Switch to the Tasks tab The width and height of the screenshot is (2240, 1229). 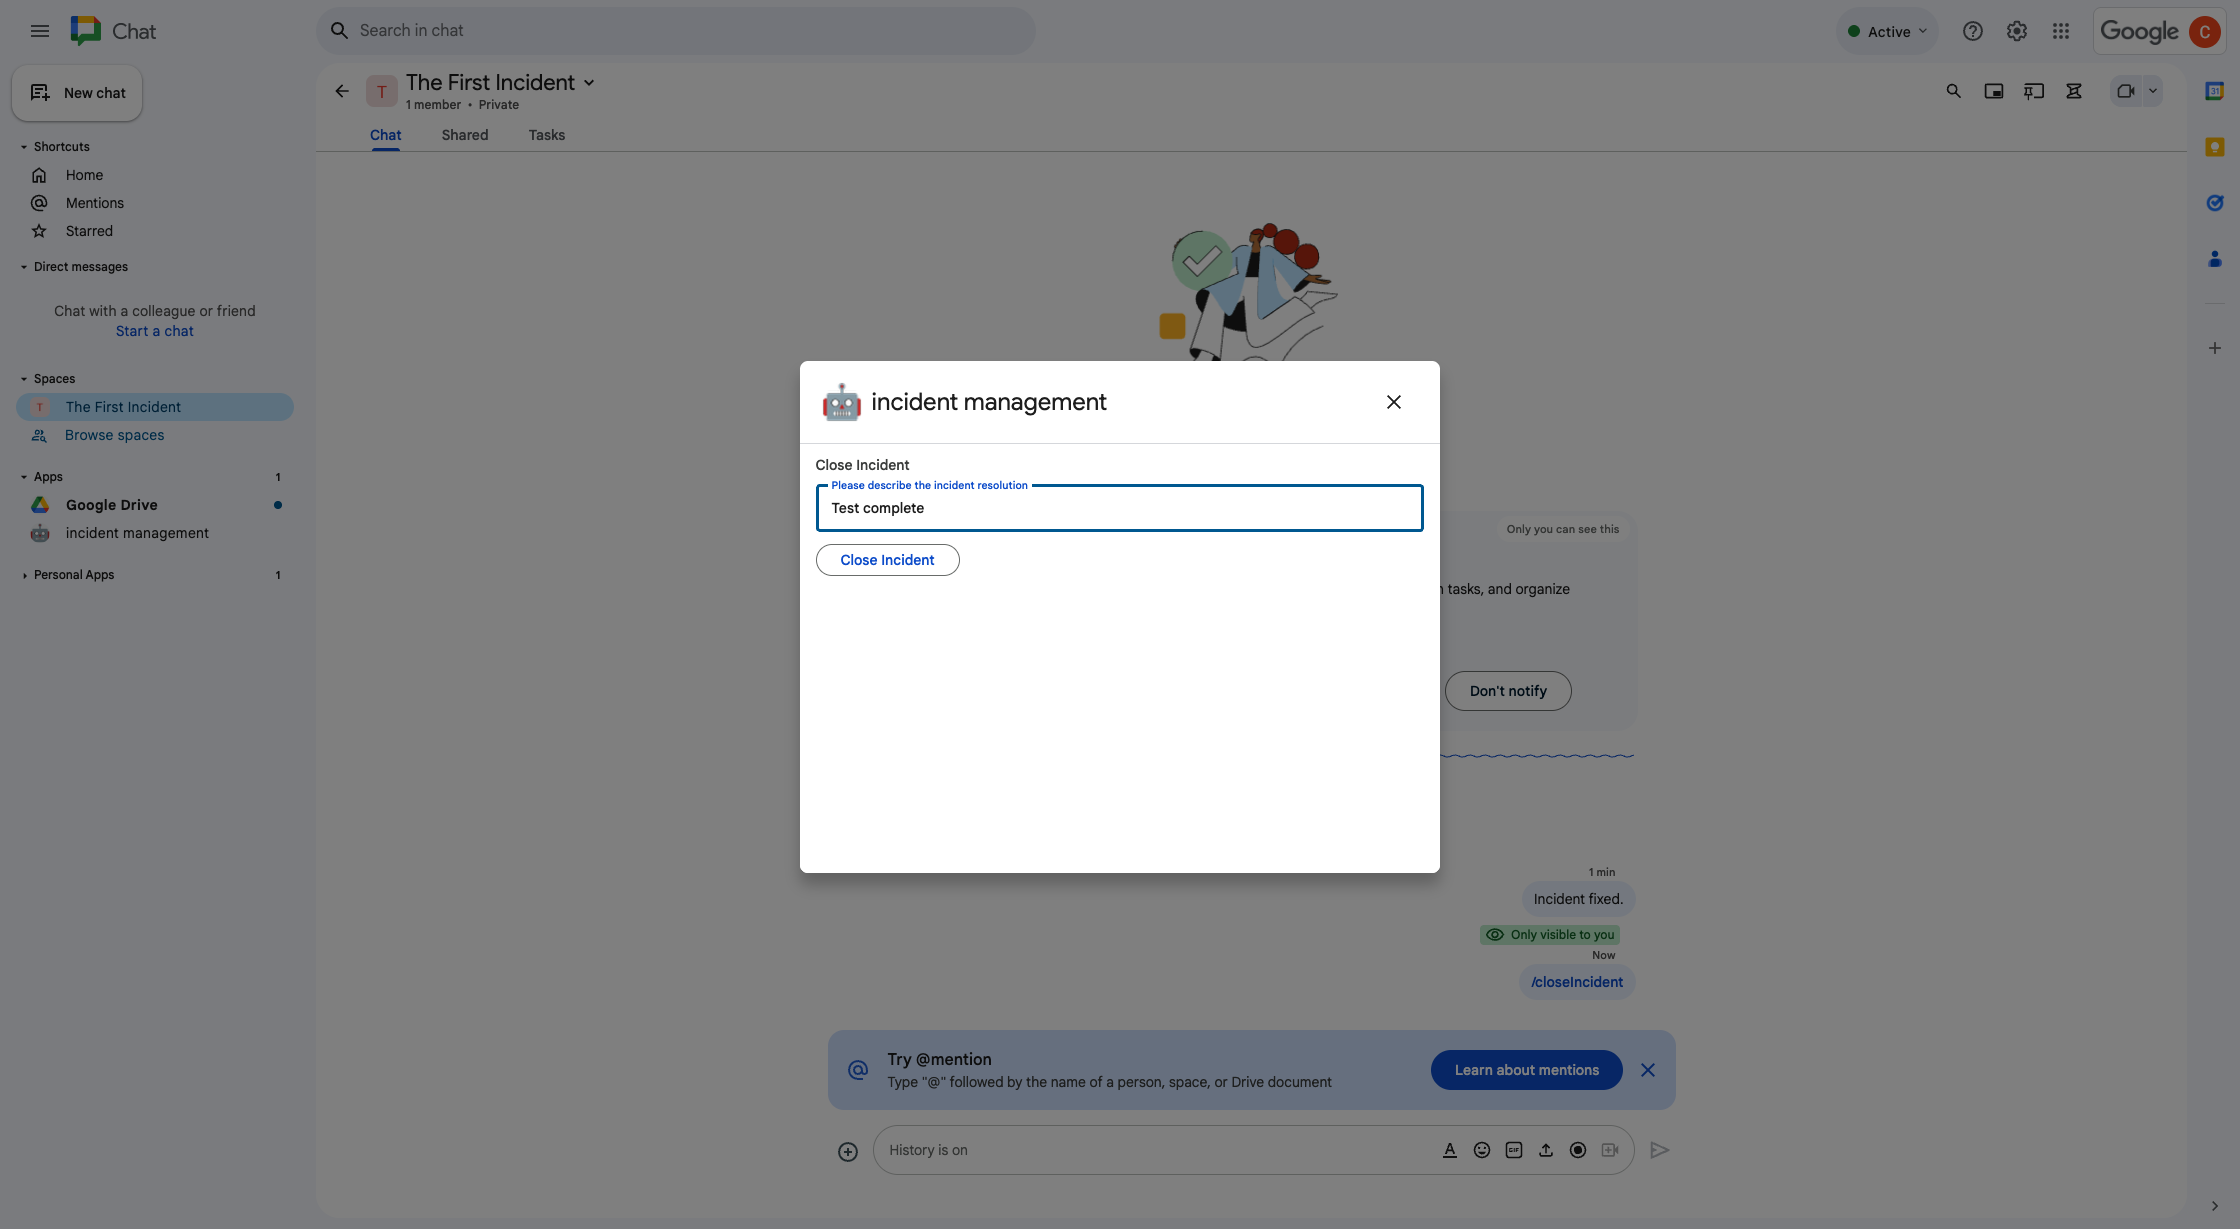[546, 135]
